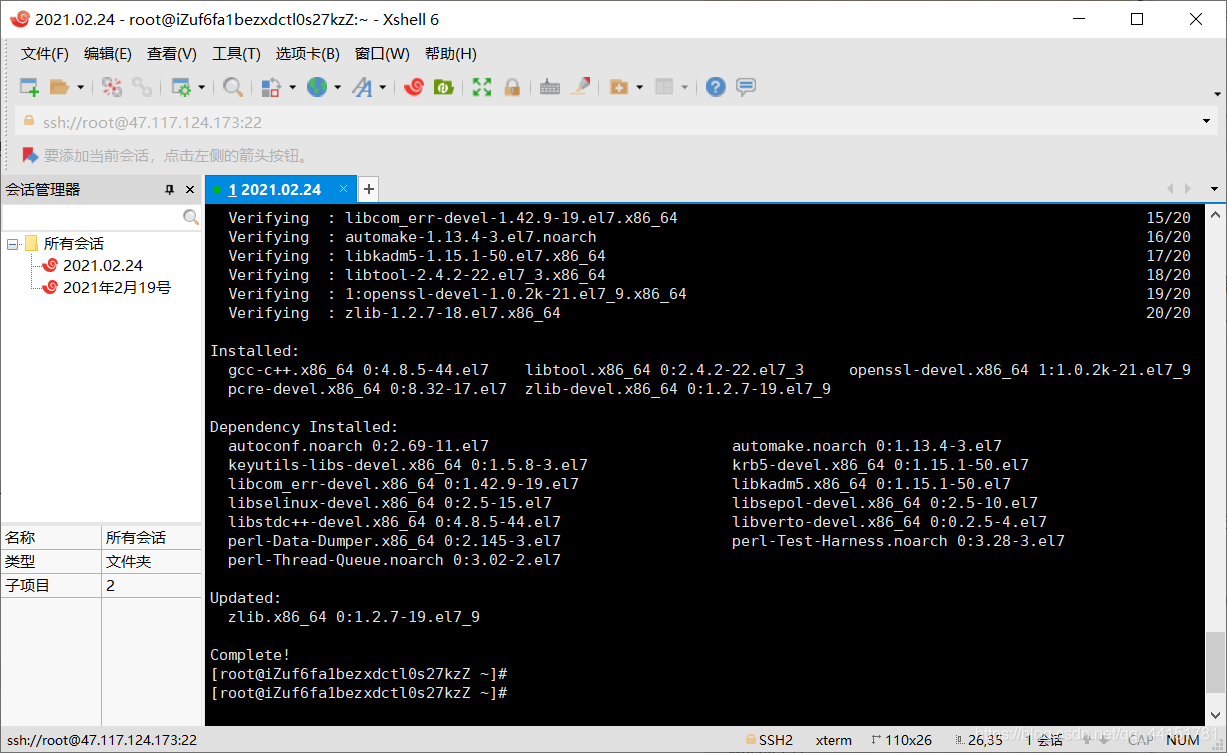The image size is (1227, 753).
Task: Add a new tab with plus button
Action: tap(368, 189)
